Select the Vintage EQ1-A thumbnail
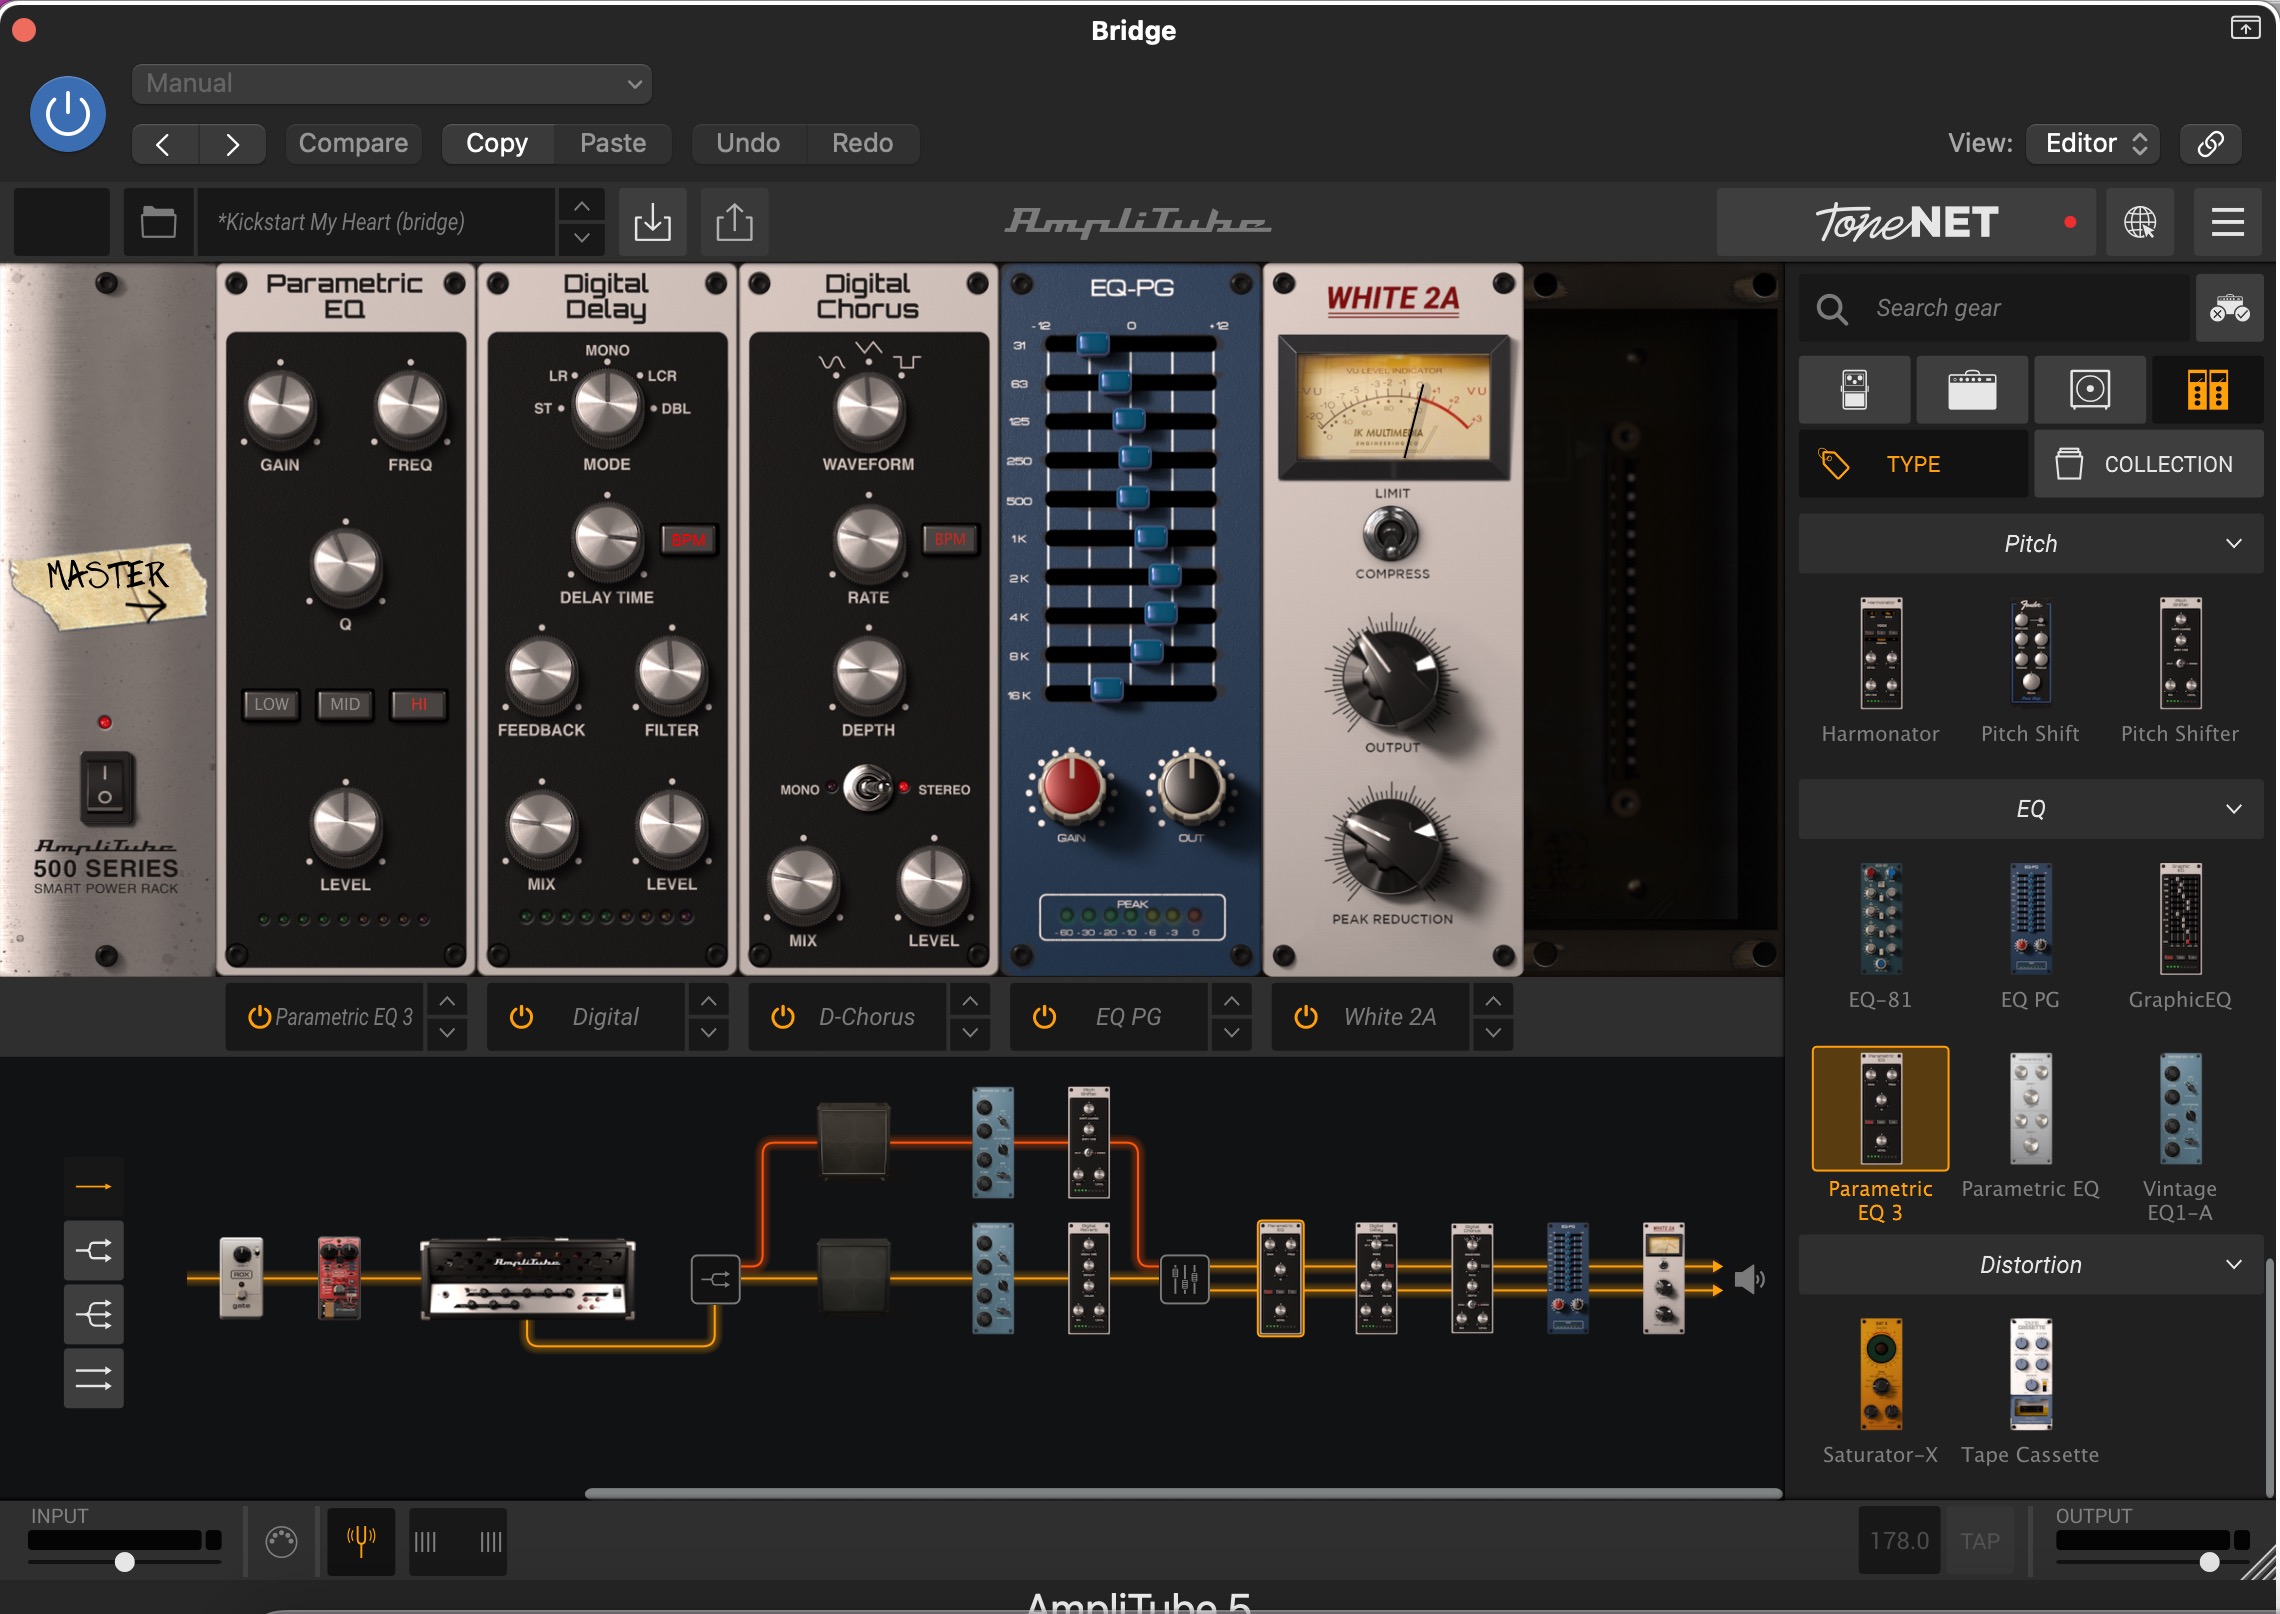 (x=2180, y=1109)
